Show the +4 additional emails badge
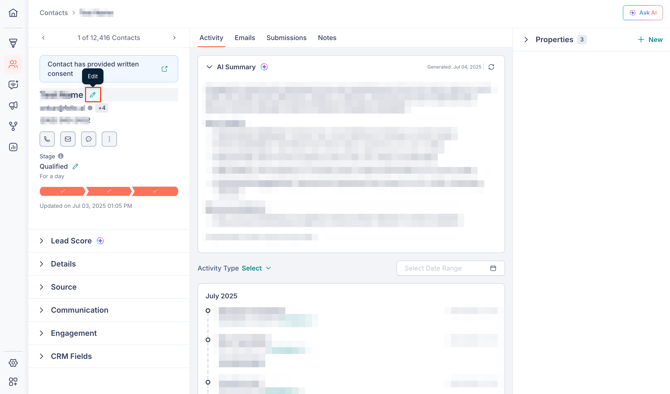 click(x=102, y=108)
